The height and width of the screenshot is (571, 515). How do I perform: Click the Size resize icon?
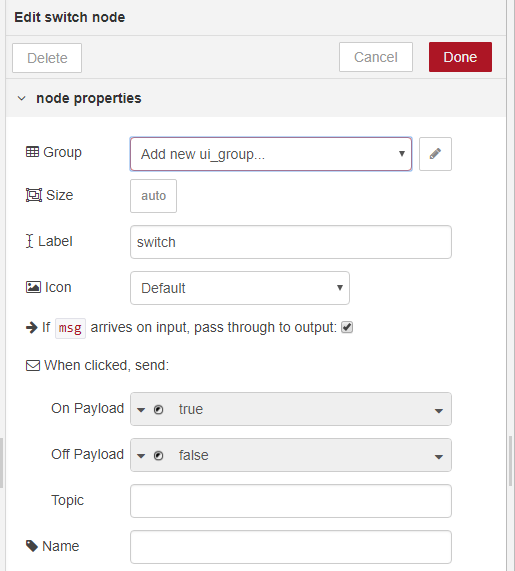coord(34,195)
